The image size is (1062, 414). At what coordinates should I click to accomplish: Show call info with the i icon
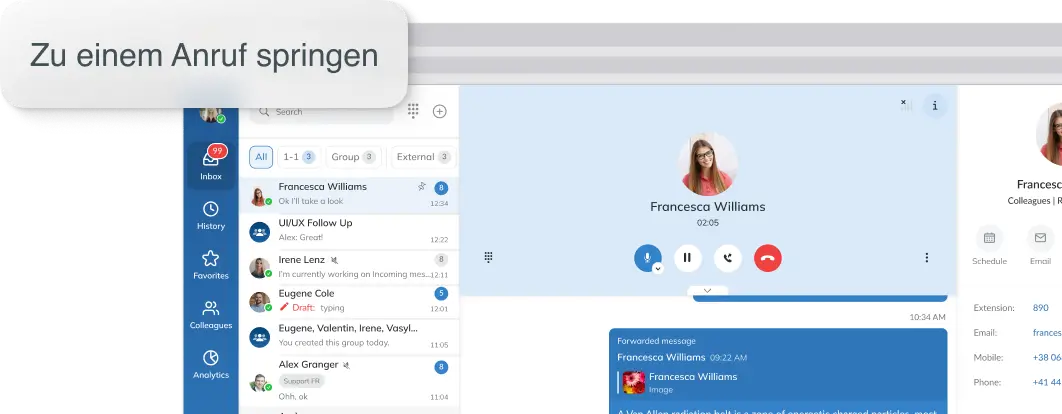click(x=935, y=105)
